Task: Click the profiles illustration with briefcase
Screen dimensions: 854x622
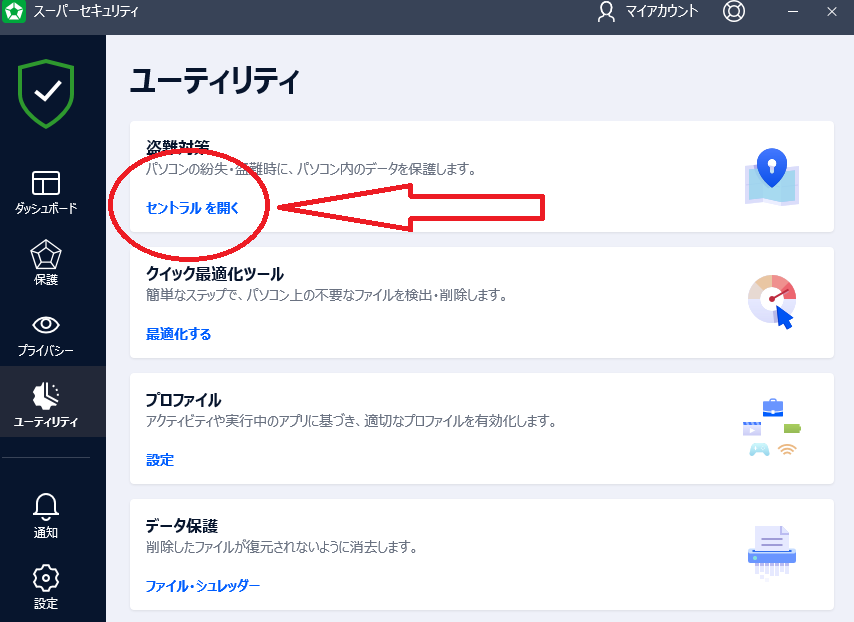Action: click(772, 428)
